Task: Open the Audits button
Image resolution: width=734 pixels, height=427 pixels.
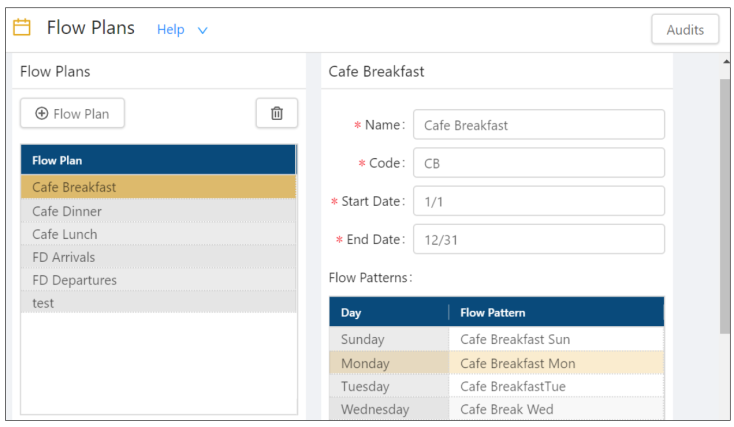Action: 685,30
